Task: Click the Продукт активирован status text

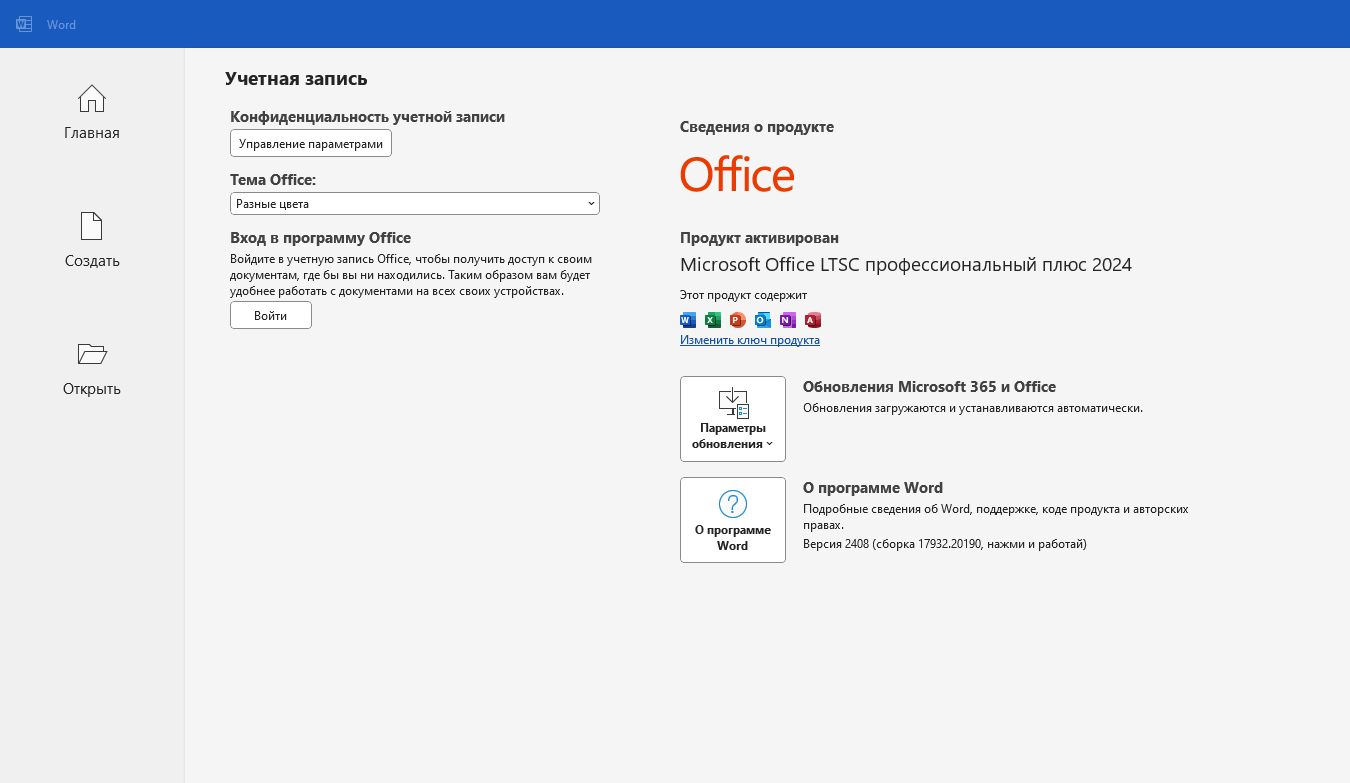Action: [x=759, y=238]
